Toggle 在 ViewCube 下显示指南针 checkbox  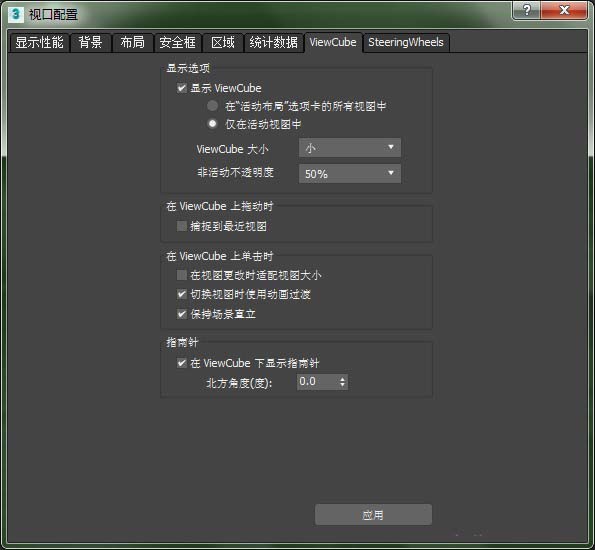click(182, 363)
